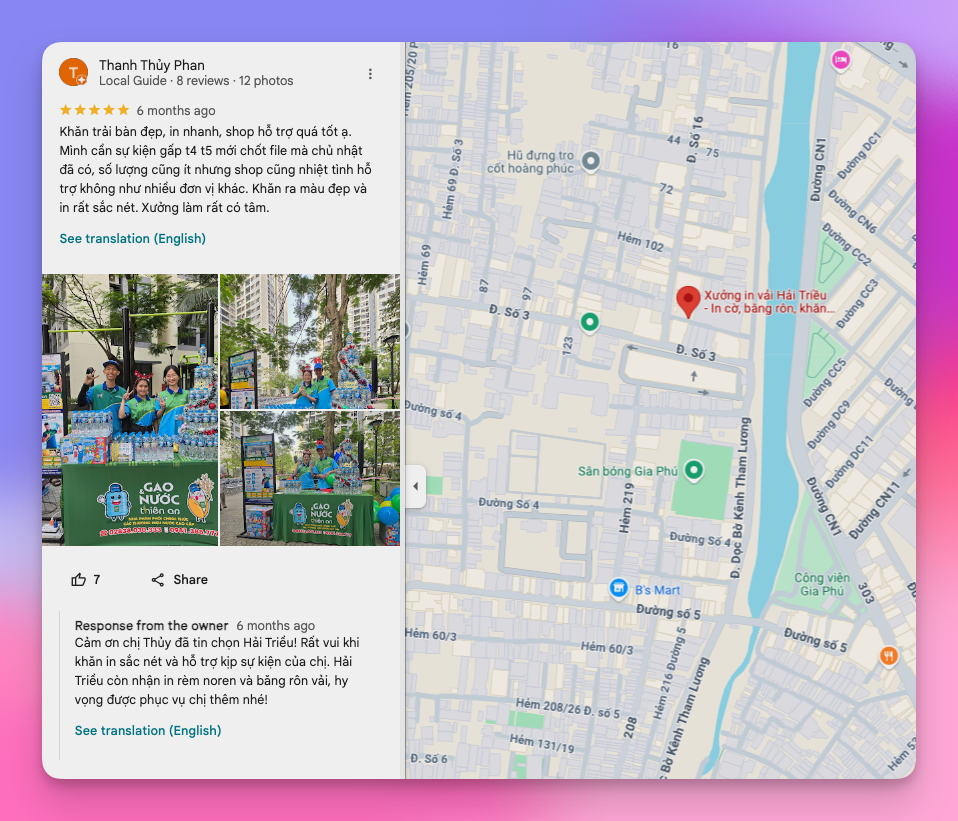This screenshot has width=958, height=821.
Task: Like the review with thumbs-up icon
Action: 79,580
